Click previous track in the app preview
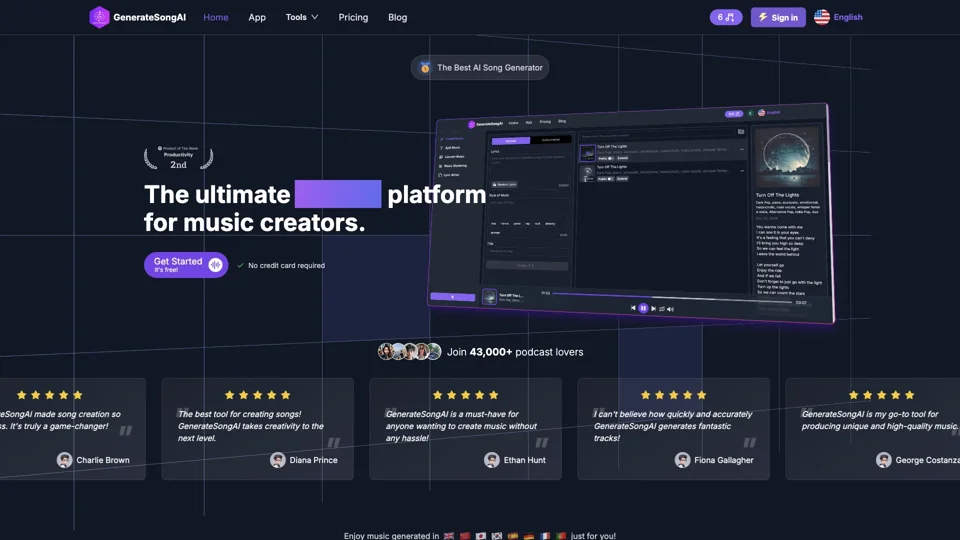 pyautogui.click(x=632, y=308)
